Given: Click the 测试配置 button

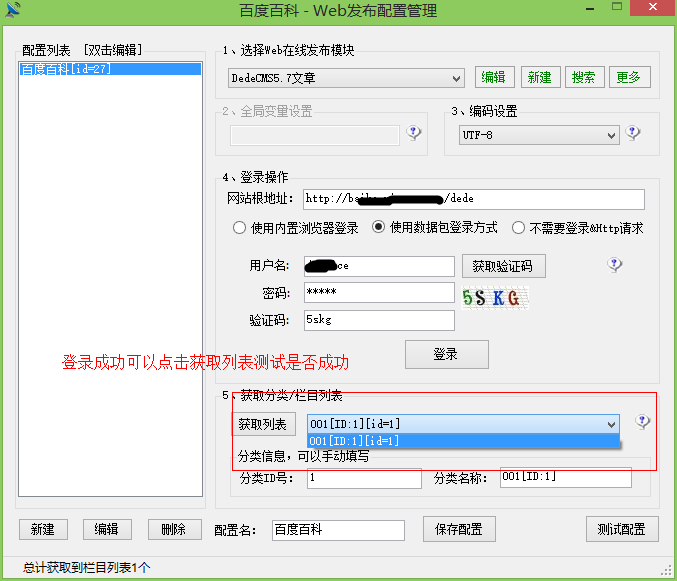Looking at the screenshot, I should click(621, 529).
